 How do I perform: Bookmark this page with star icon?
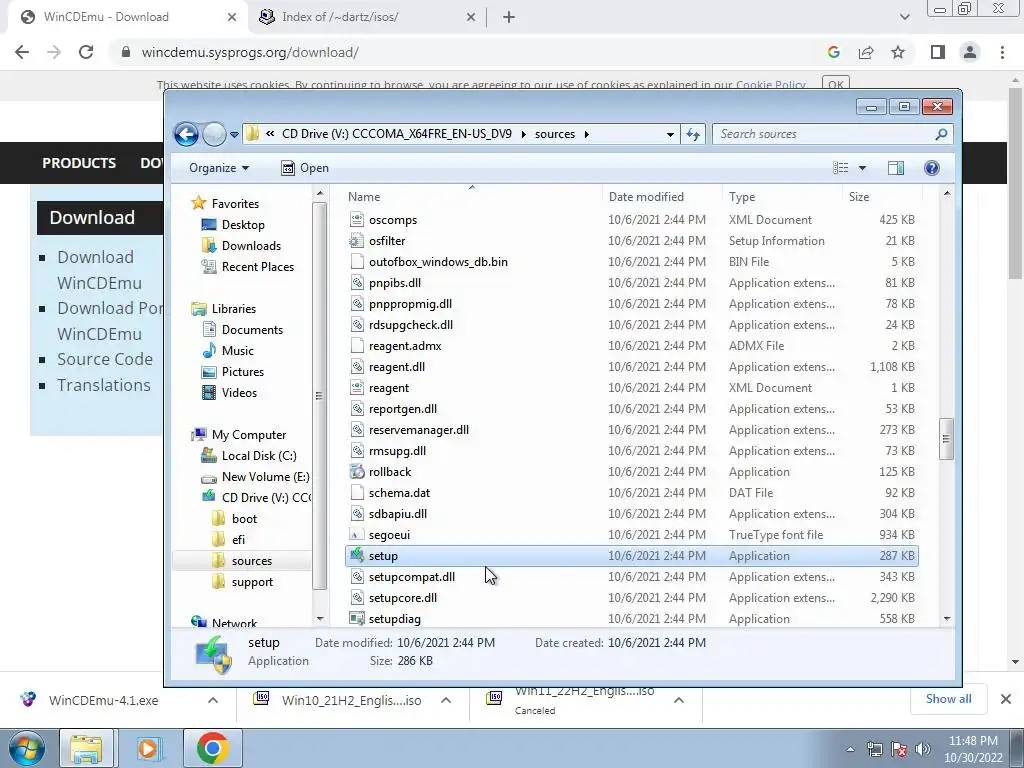pos(898,52)
